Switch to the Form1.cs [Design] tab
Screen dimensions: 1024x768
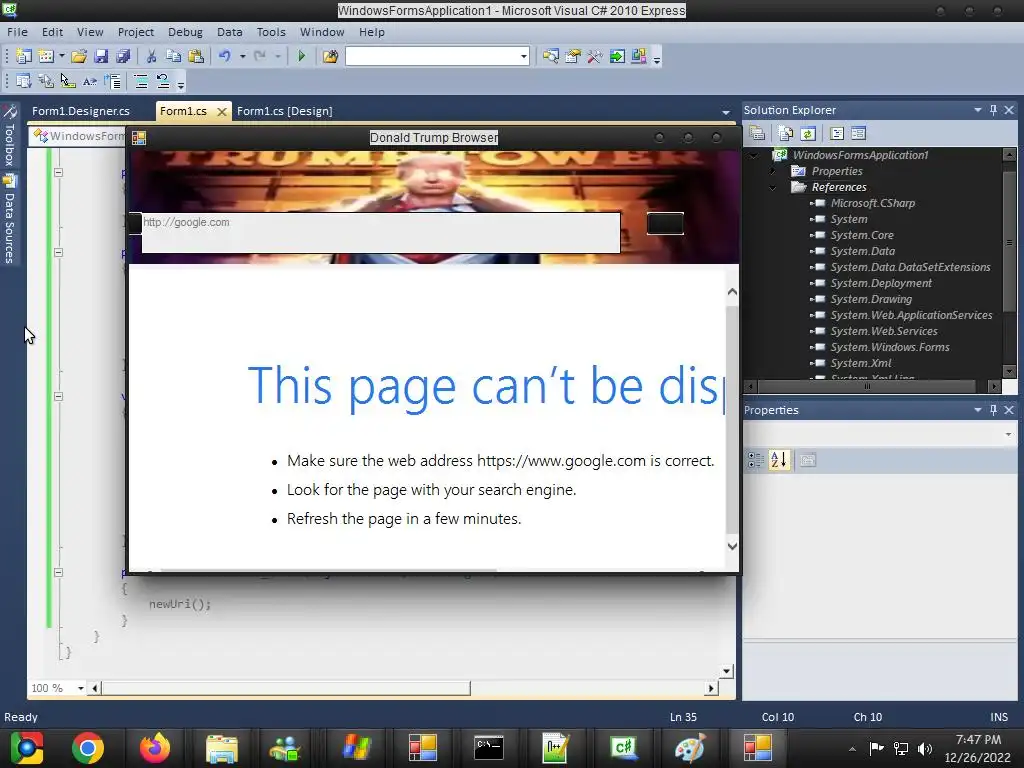point(285,111)
